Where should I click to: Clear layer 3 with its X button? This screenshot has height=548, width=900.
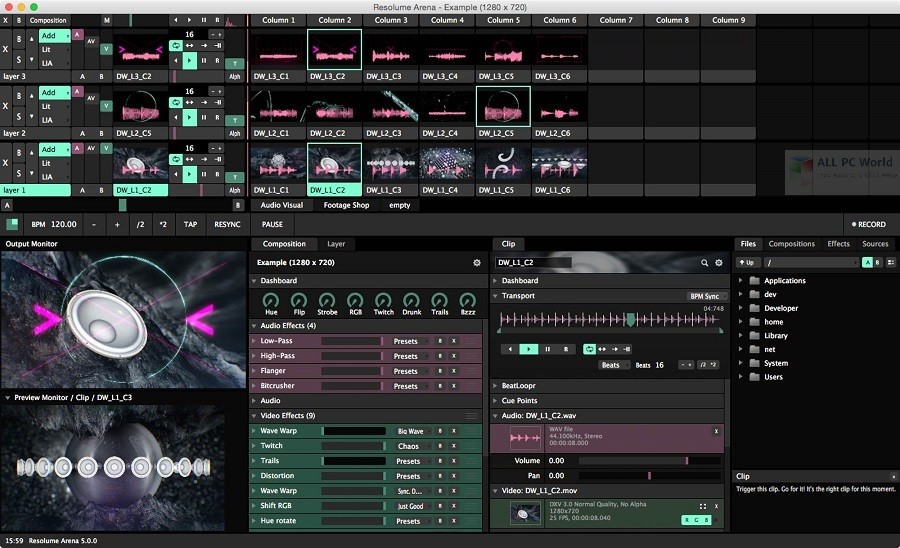[5, 49]
